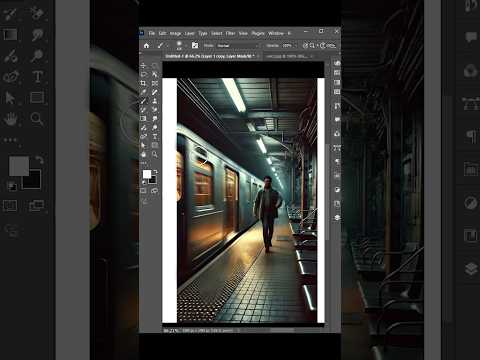Open the Select menu
The image size is (480, 360).
(x=217, y=33)
